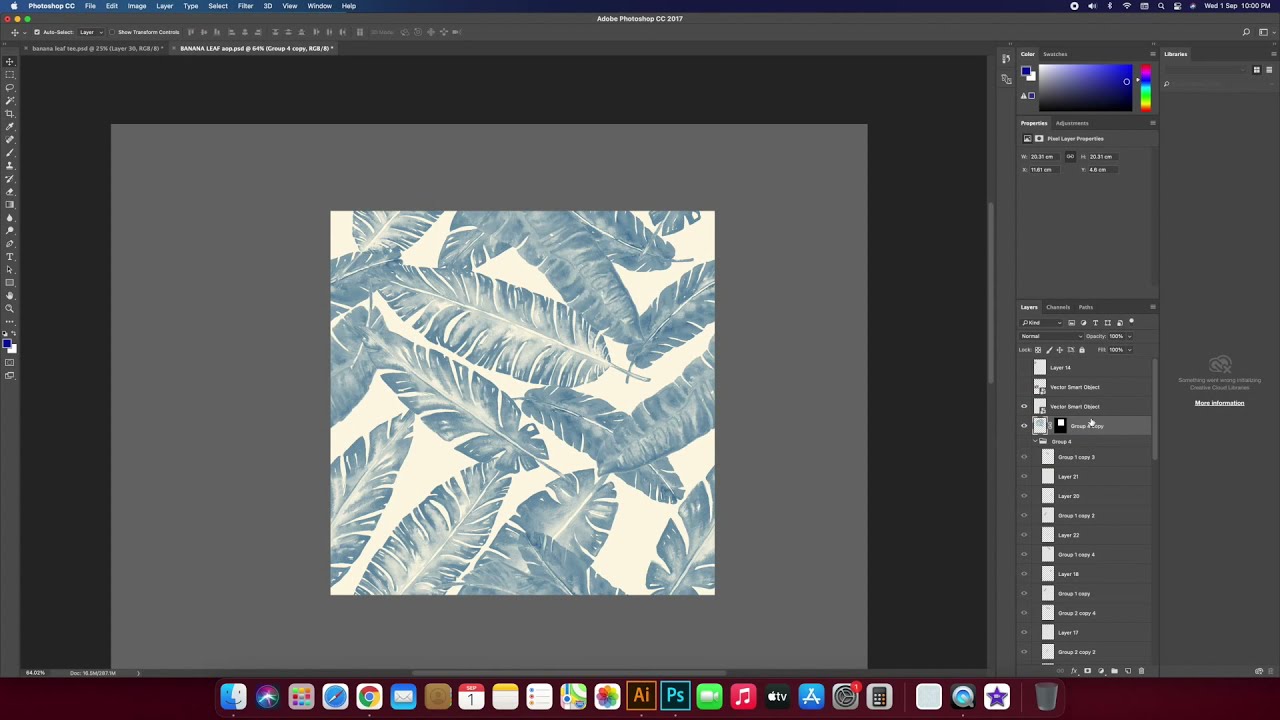The width and height of the screenshot is (1280, 720).
Task: Select the Zoom tool
Action: 10,308
